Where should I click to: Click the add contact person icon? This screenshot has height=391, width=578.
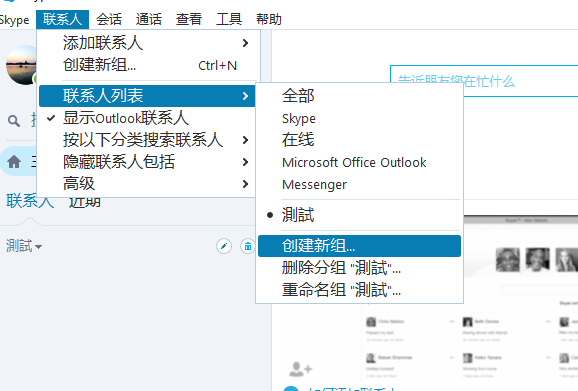pyautogui.click(x=300, y=369)
